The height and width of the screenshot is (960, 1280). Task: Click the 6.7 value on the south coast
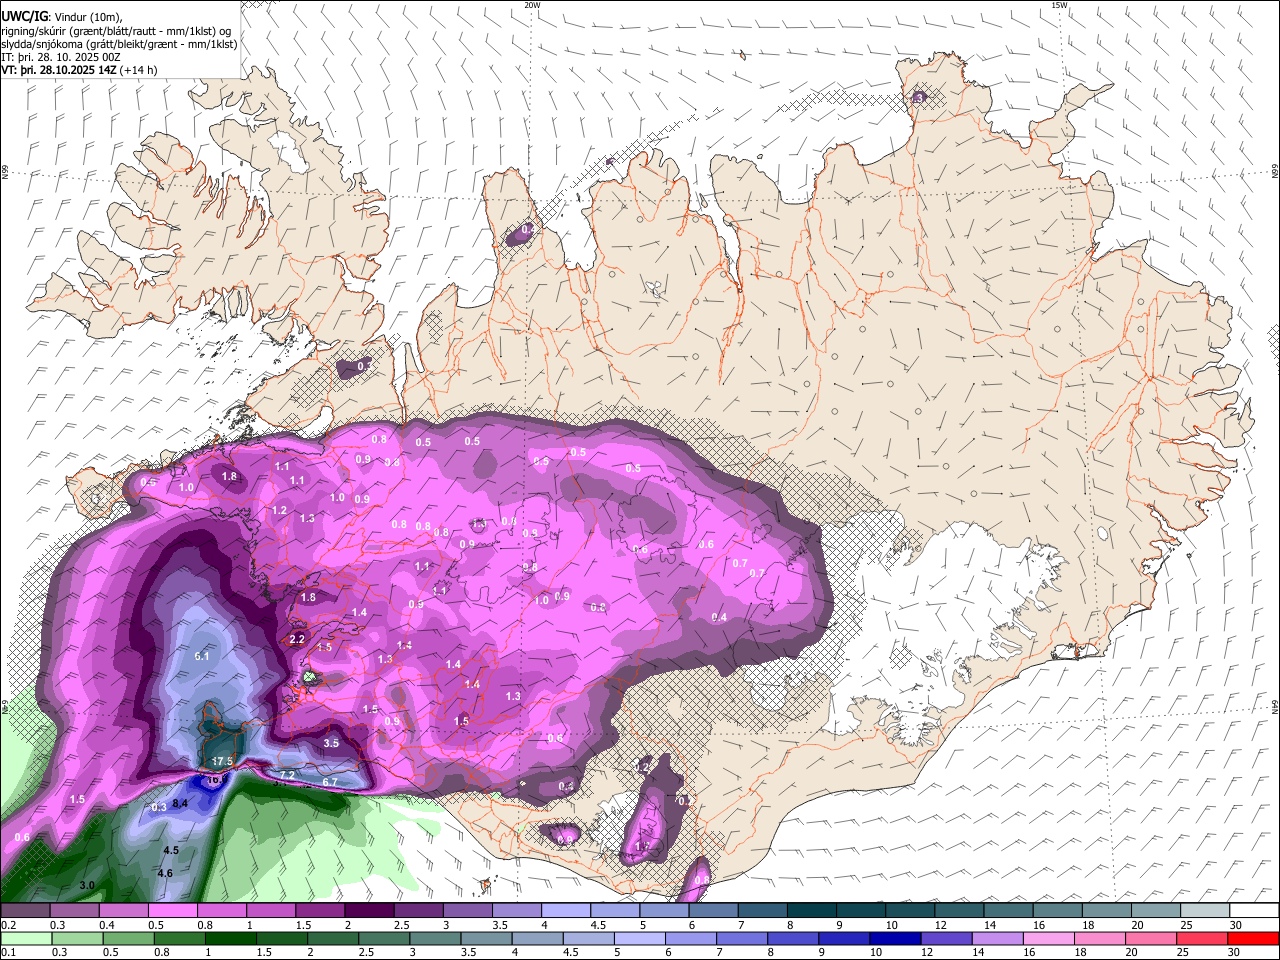click(x=330, y=782)
